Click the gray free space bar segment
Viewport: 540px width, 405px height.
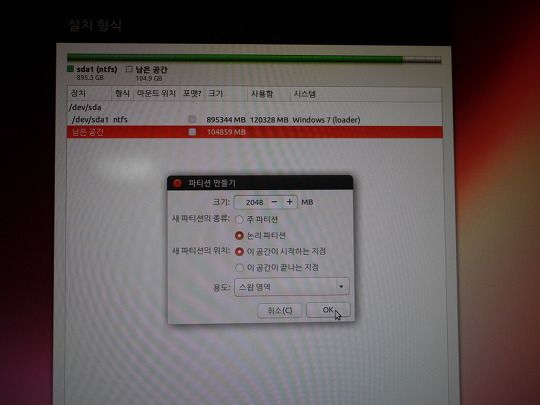422,60
